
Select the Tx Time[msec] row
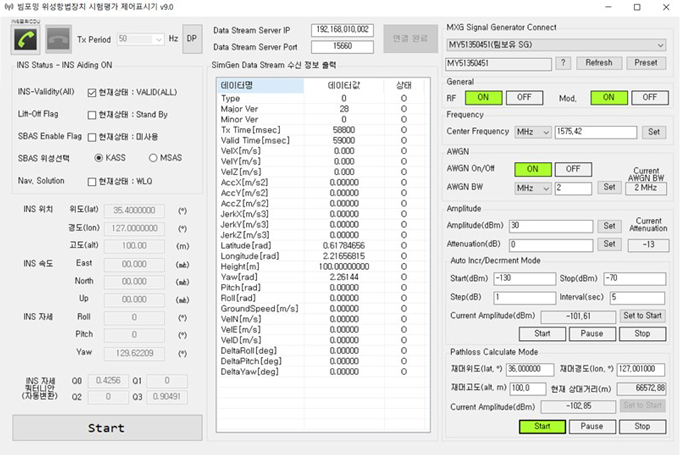(321, 130)
